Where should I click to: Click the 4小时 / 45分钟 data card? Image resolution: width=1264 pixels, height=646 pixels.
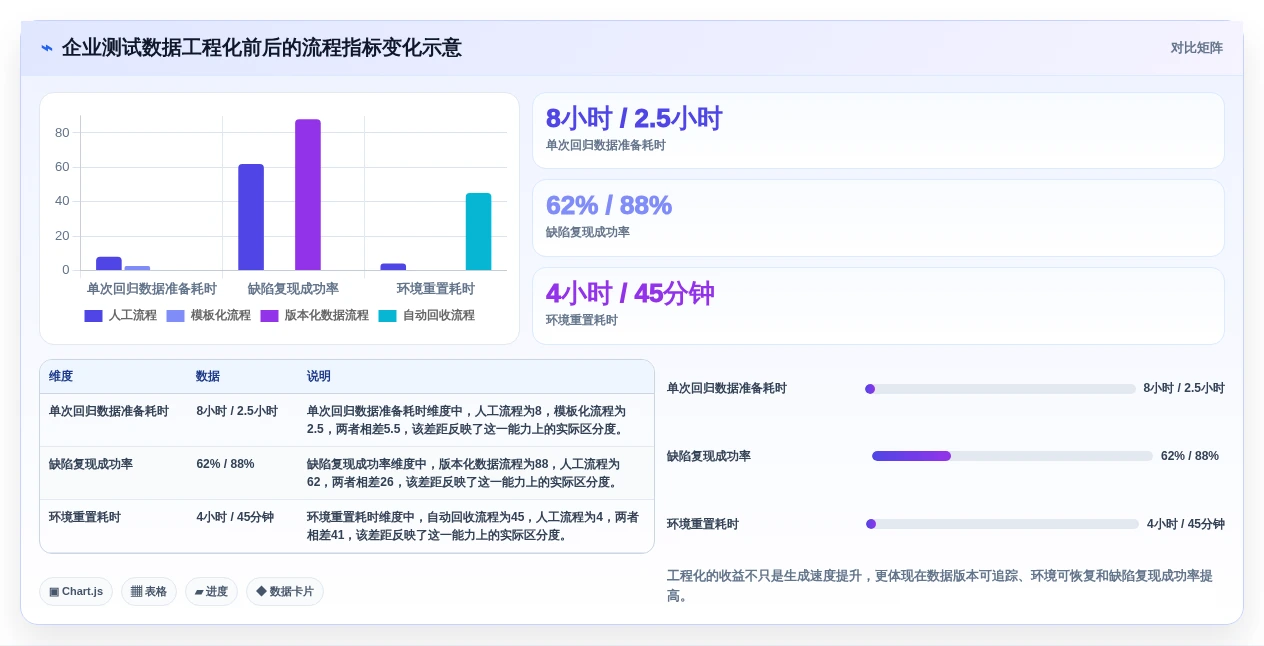(878, 306)
